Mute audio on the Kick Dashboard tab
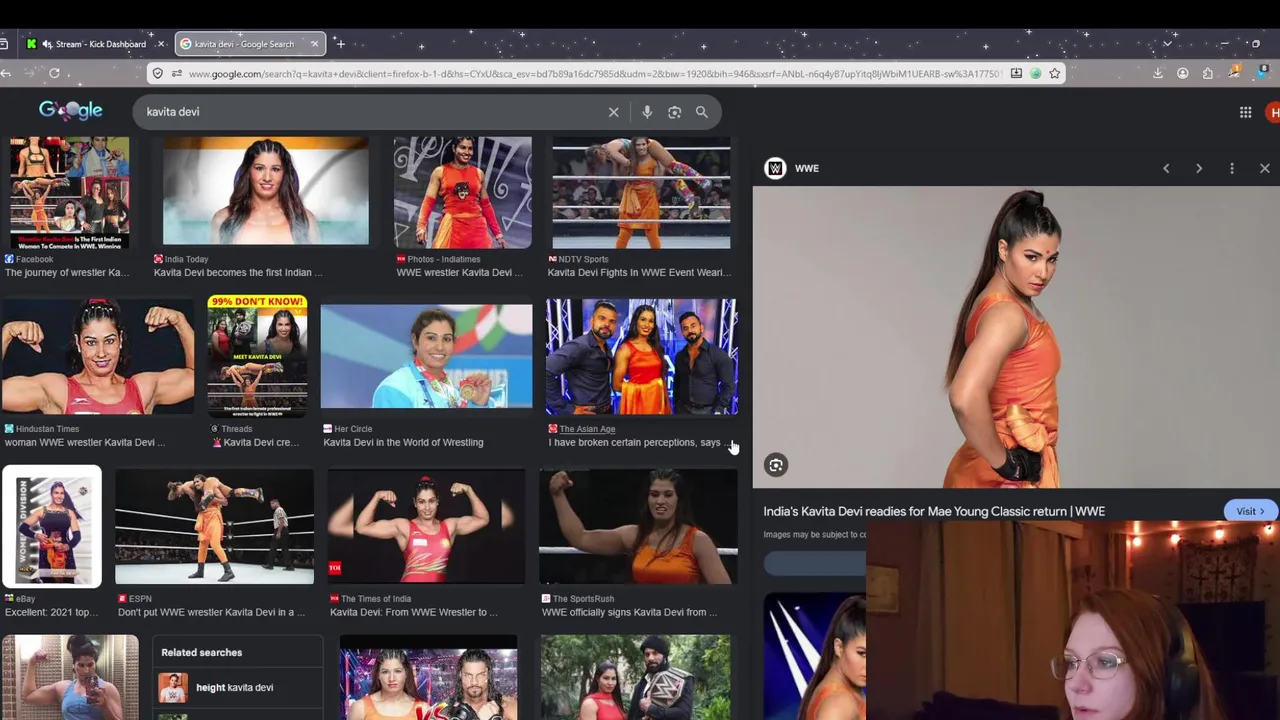 [x=46, y=44]
